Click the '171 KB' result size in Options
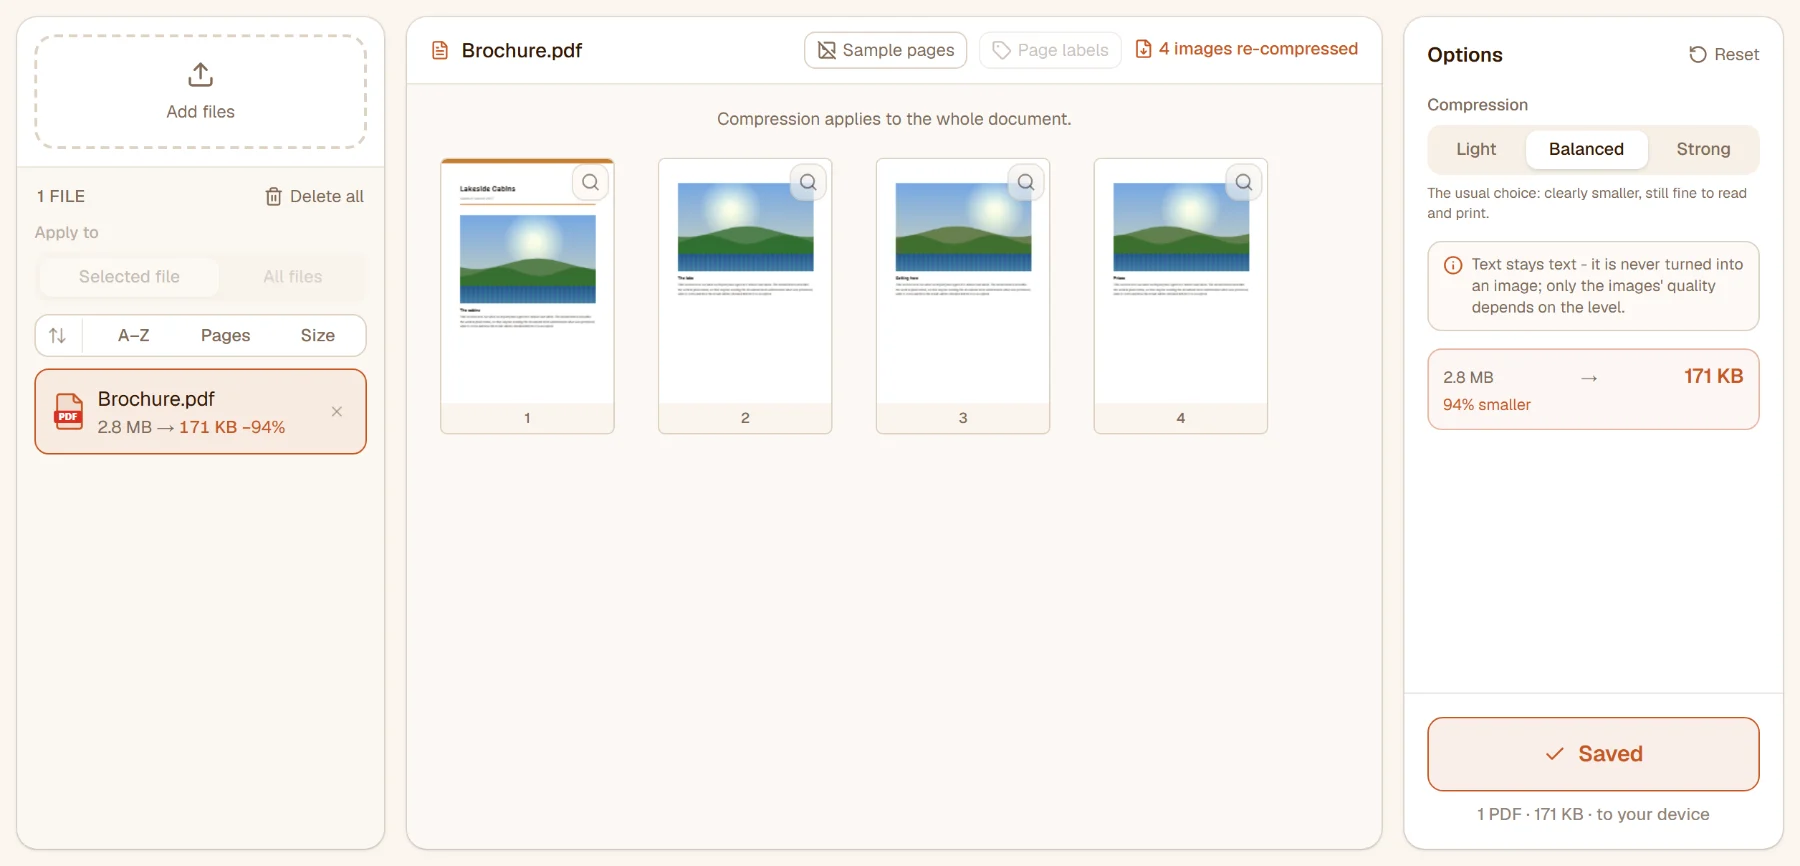Viewport: 1800px width, 866px height. pos(1713,376)
